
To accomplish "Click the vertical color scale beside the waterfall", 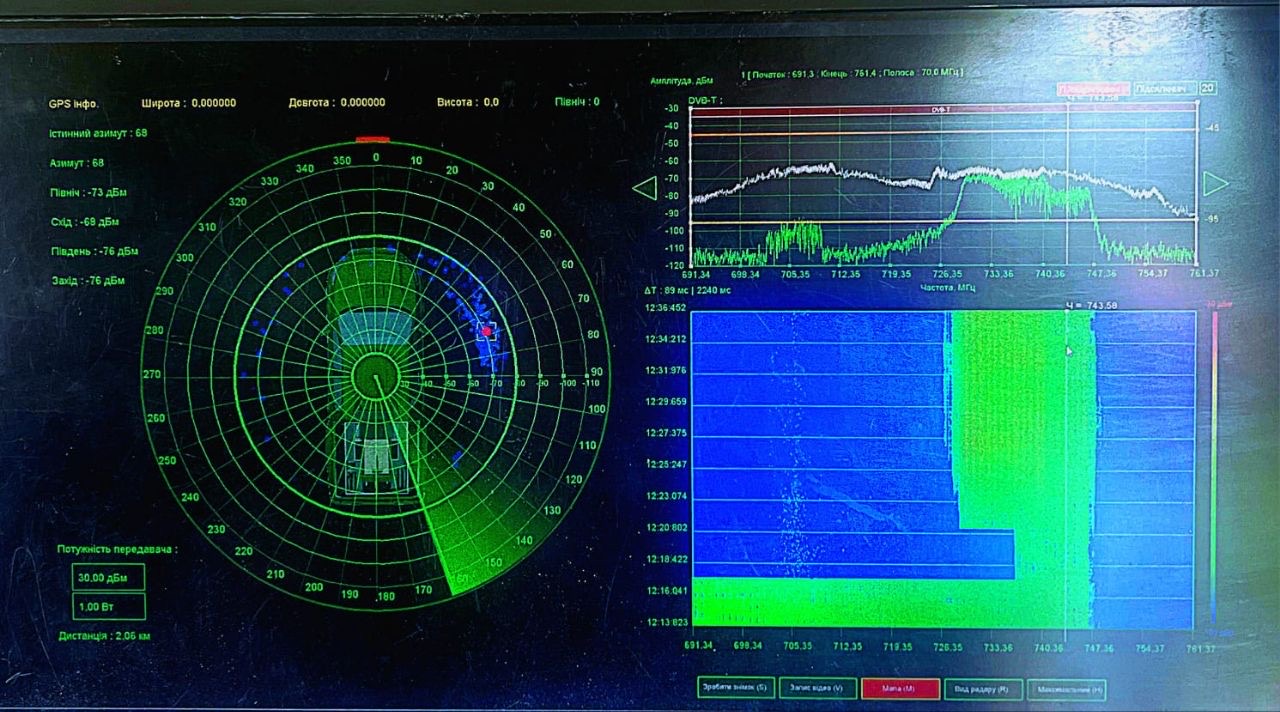I will pyautogui.click(x=1214, y=470).
